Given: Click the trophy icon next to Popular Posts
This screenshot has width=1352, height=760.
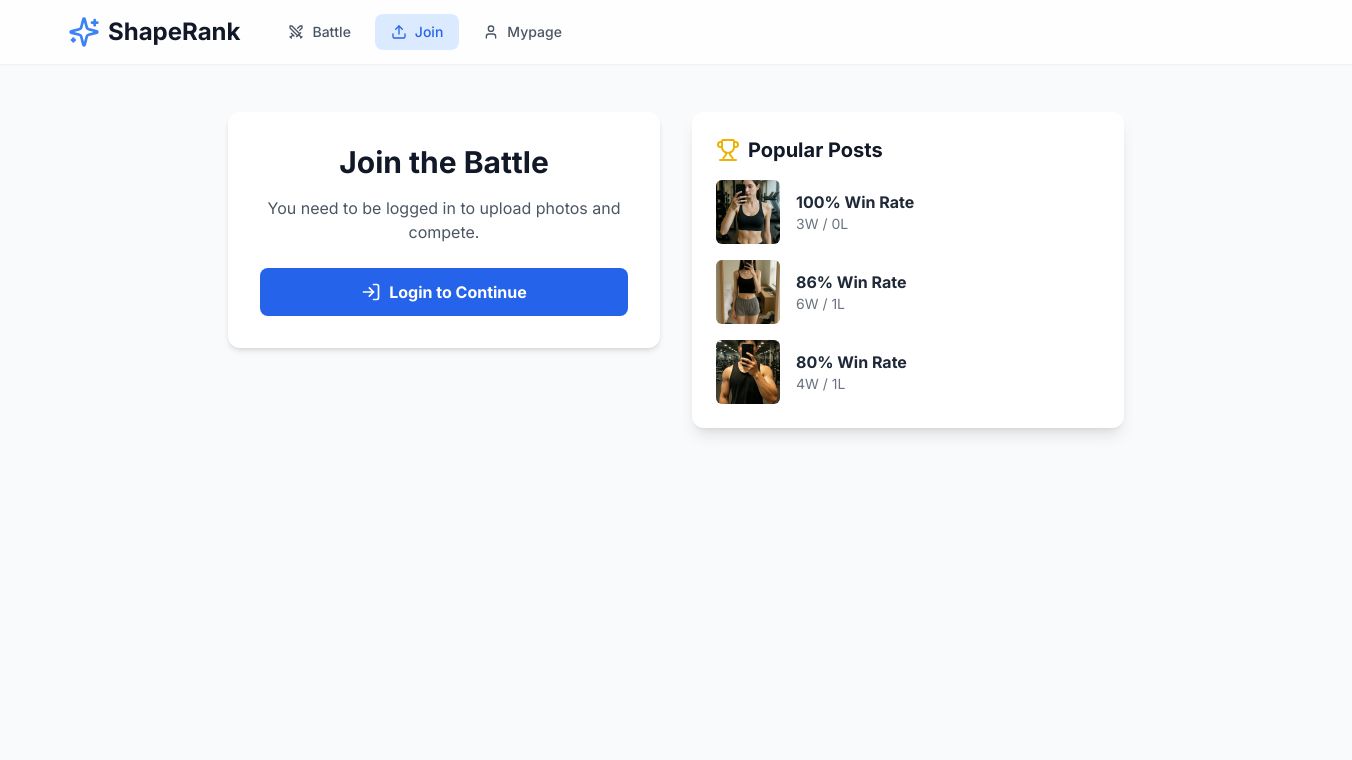Looking at the screenshot, I should pyautogui.click(x=728, y=150).
